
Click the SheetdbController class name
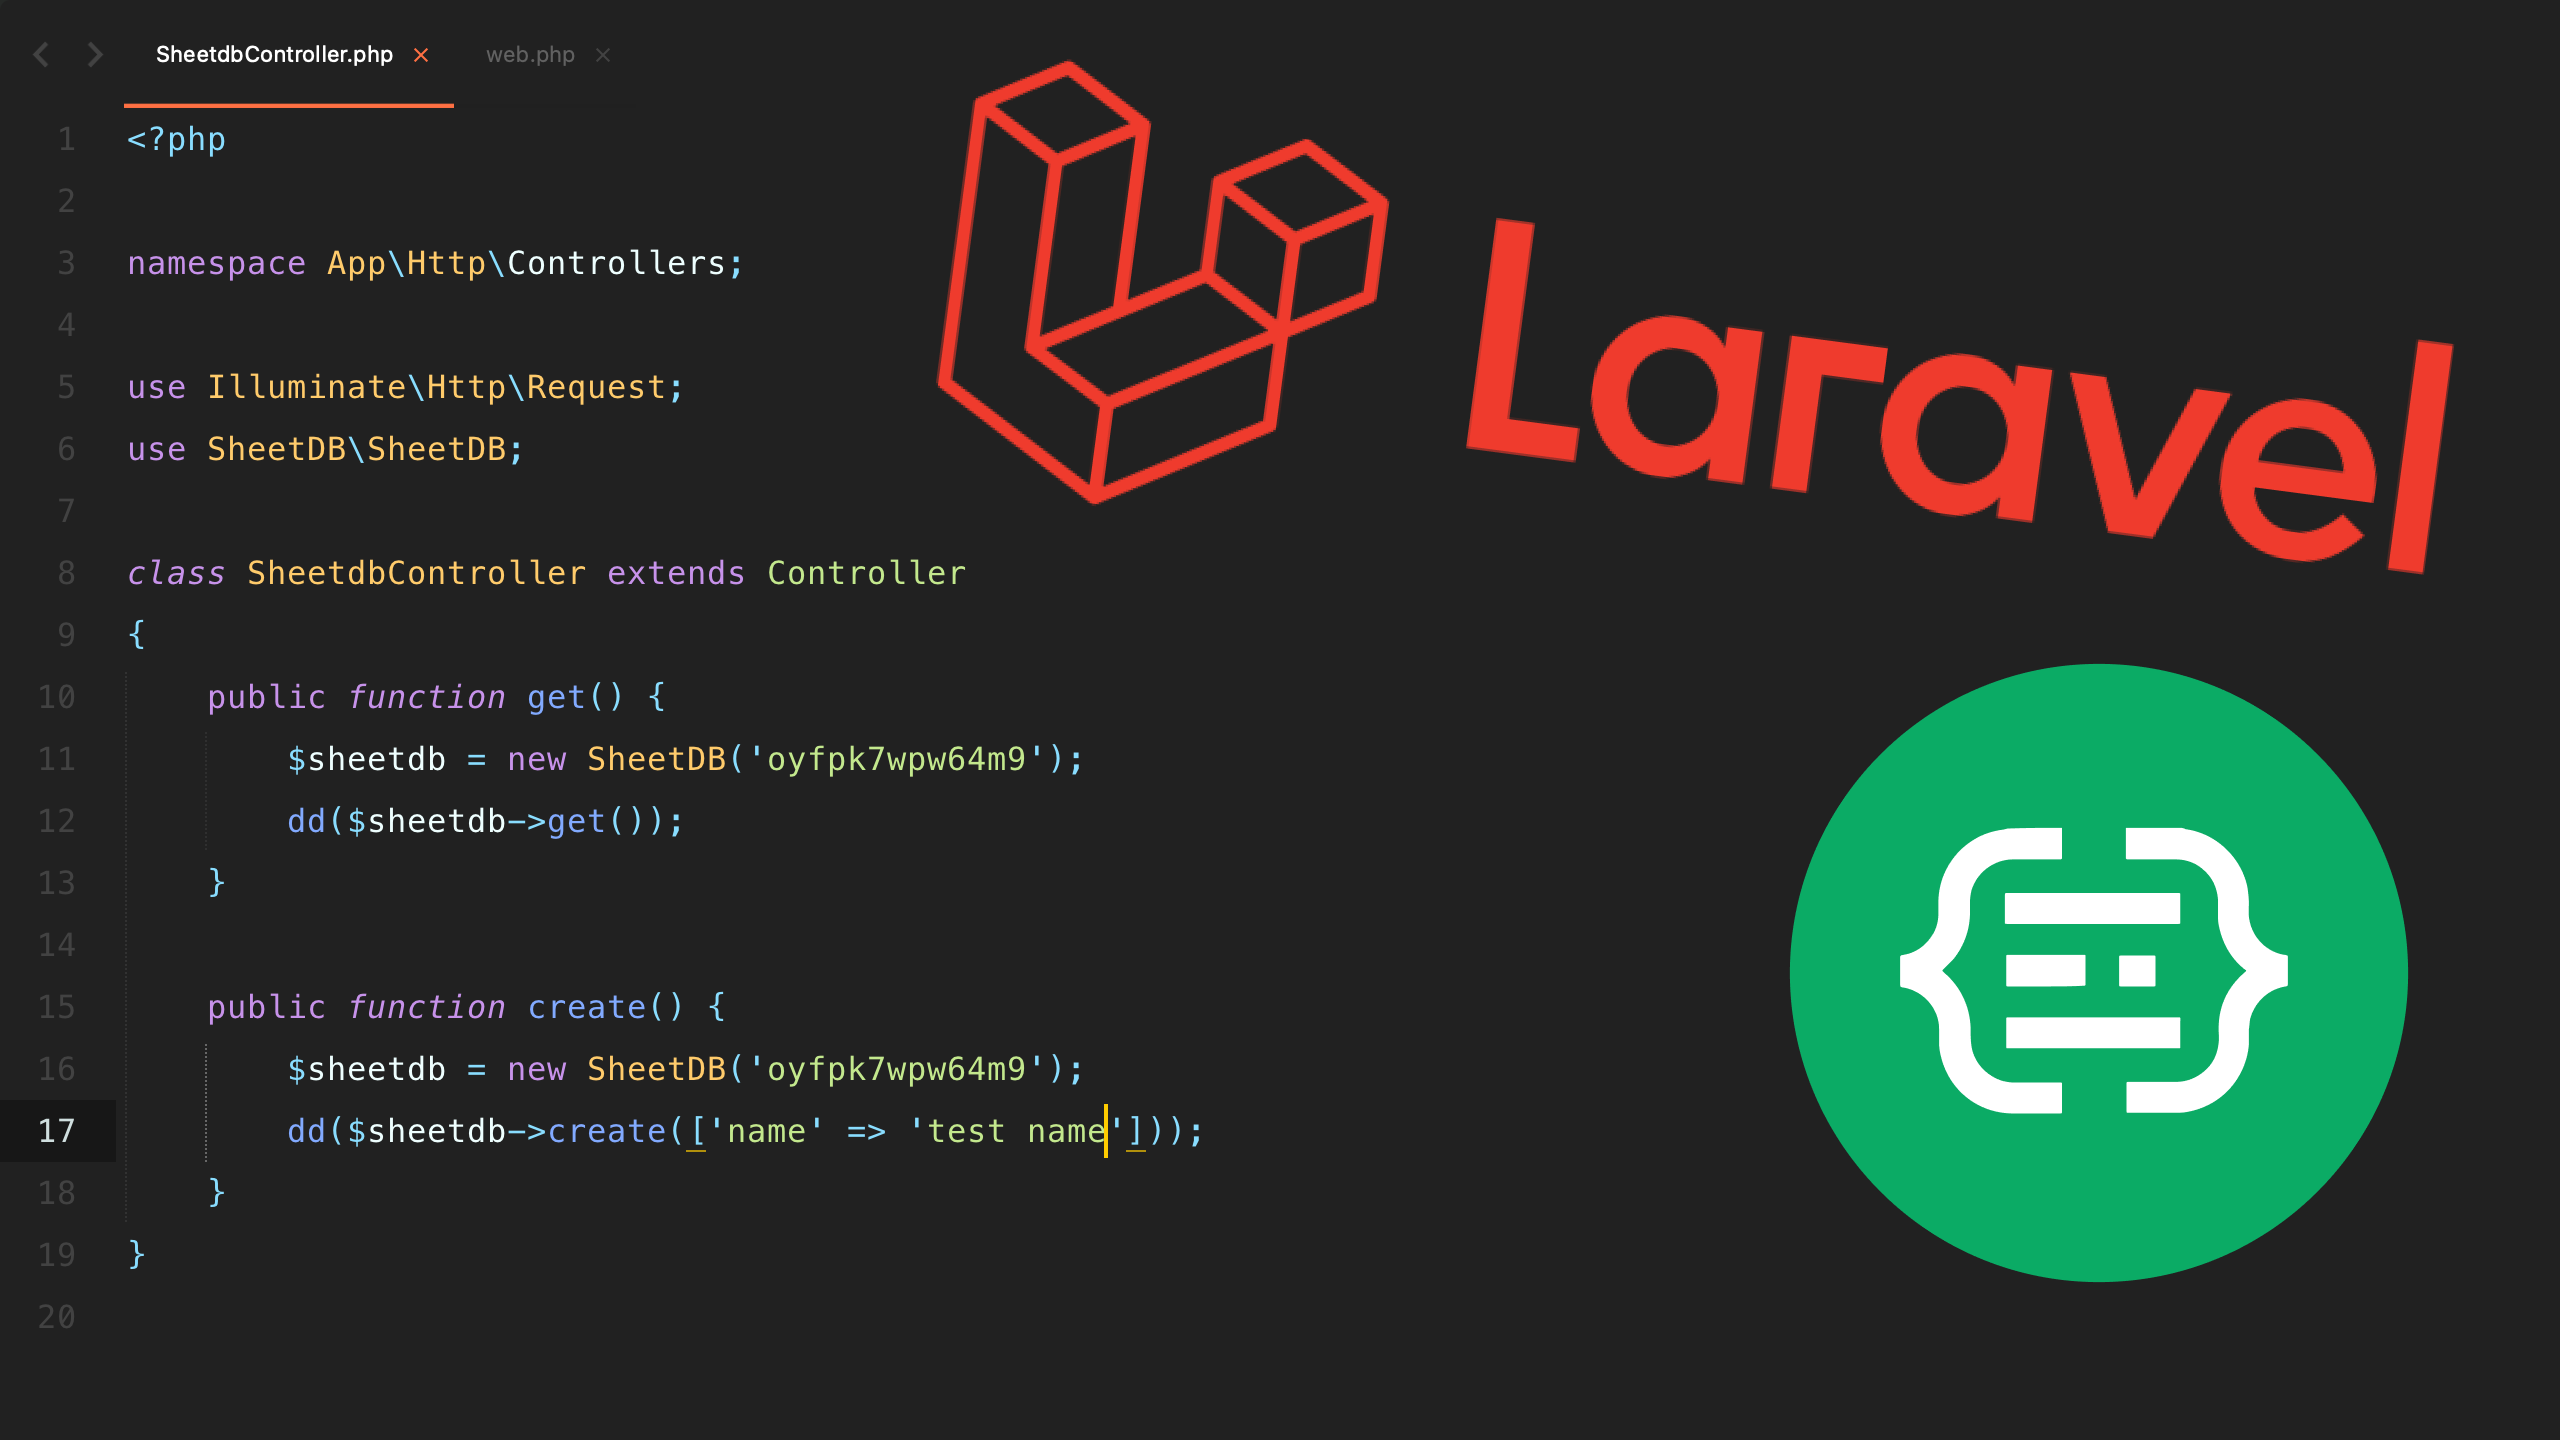tap(416, 573)
